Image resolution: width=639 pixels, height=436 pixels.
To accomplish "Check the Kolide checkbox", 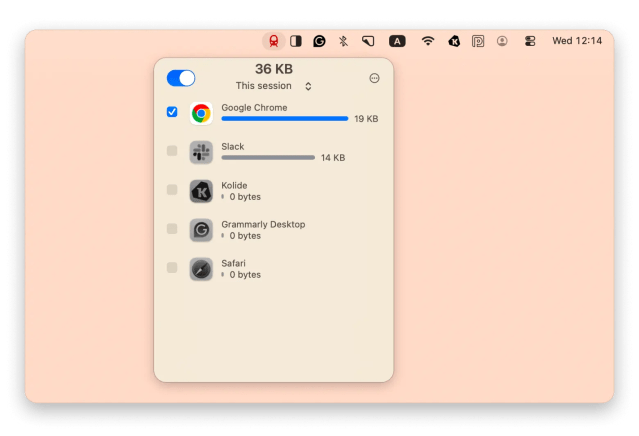I will click(172, 189).
